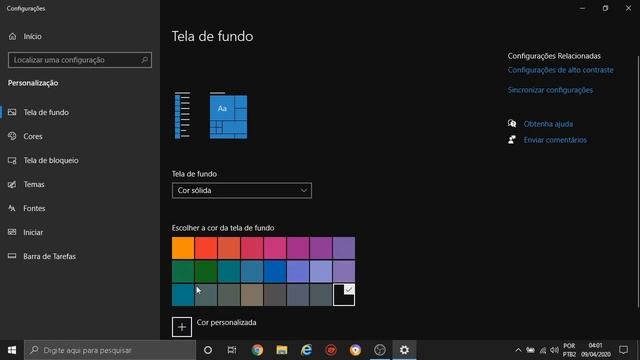The image size is (640, 360).
Task: Click taskbar search box Digite aqui para pesquisar
Action: (x=110, y=350)
